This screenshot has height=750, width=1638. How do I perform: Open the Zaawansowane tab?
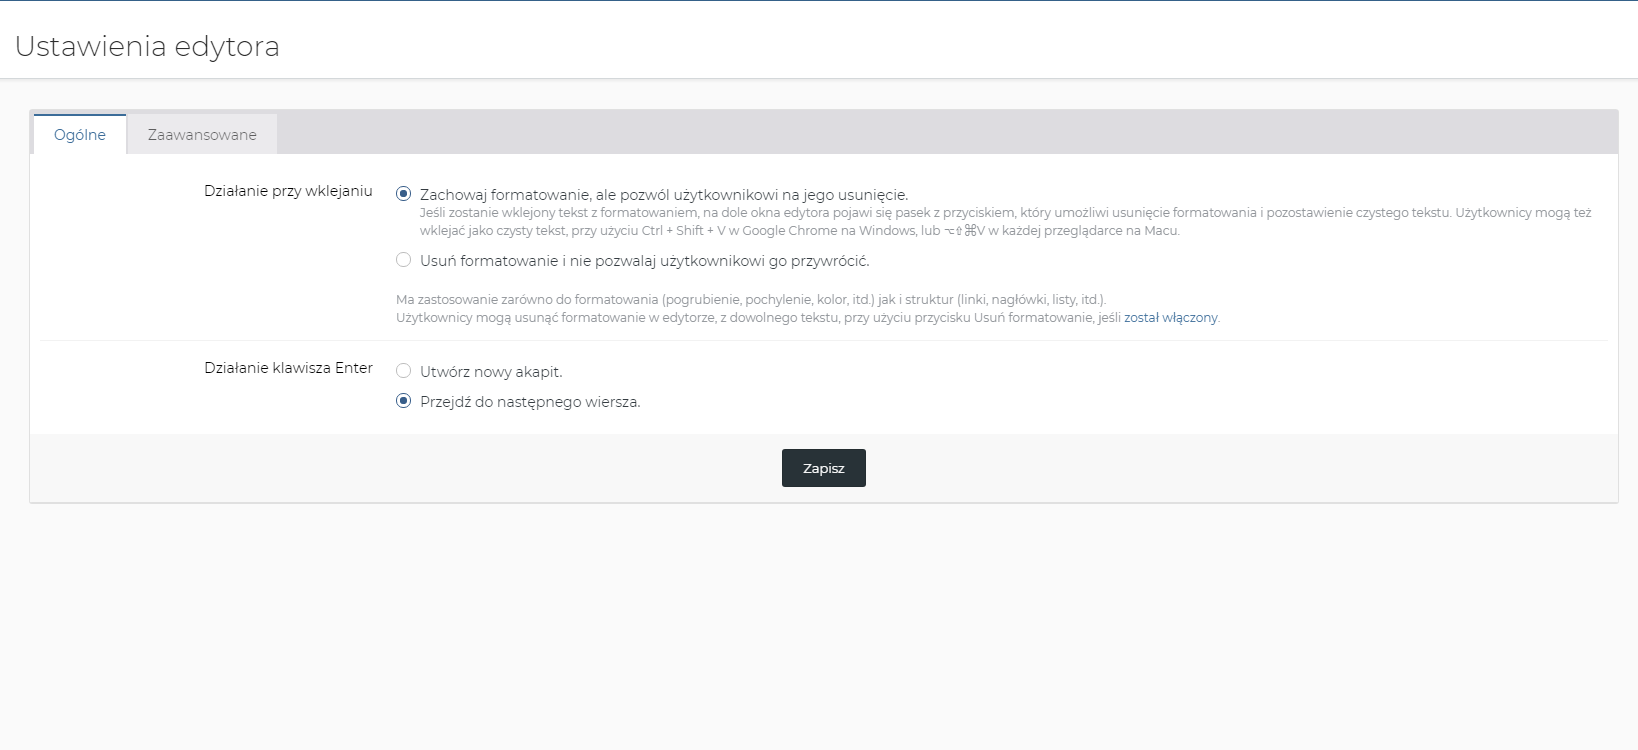coord(202,135)
